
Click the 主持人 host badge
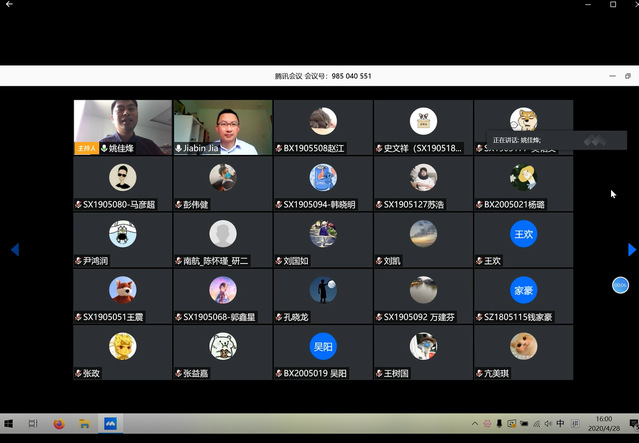[x=87, y=148]
